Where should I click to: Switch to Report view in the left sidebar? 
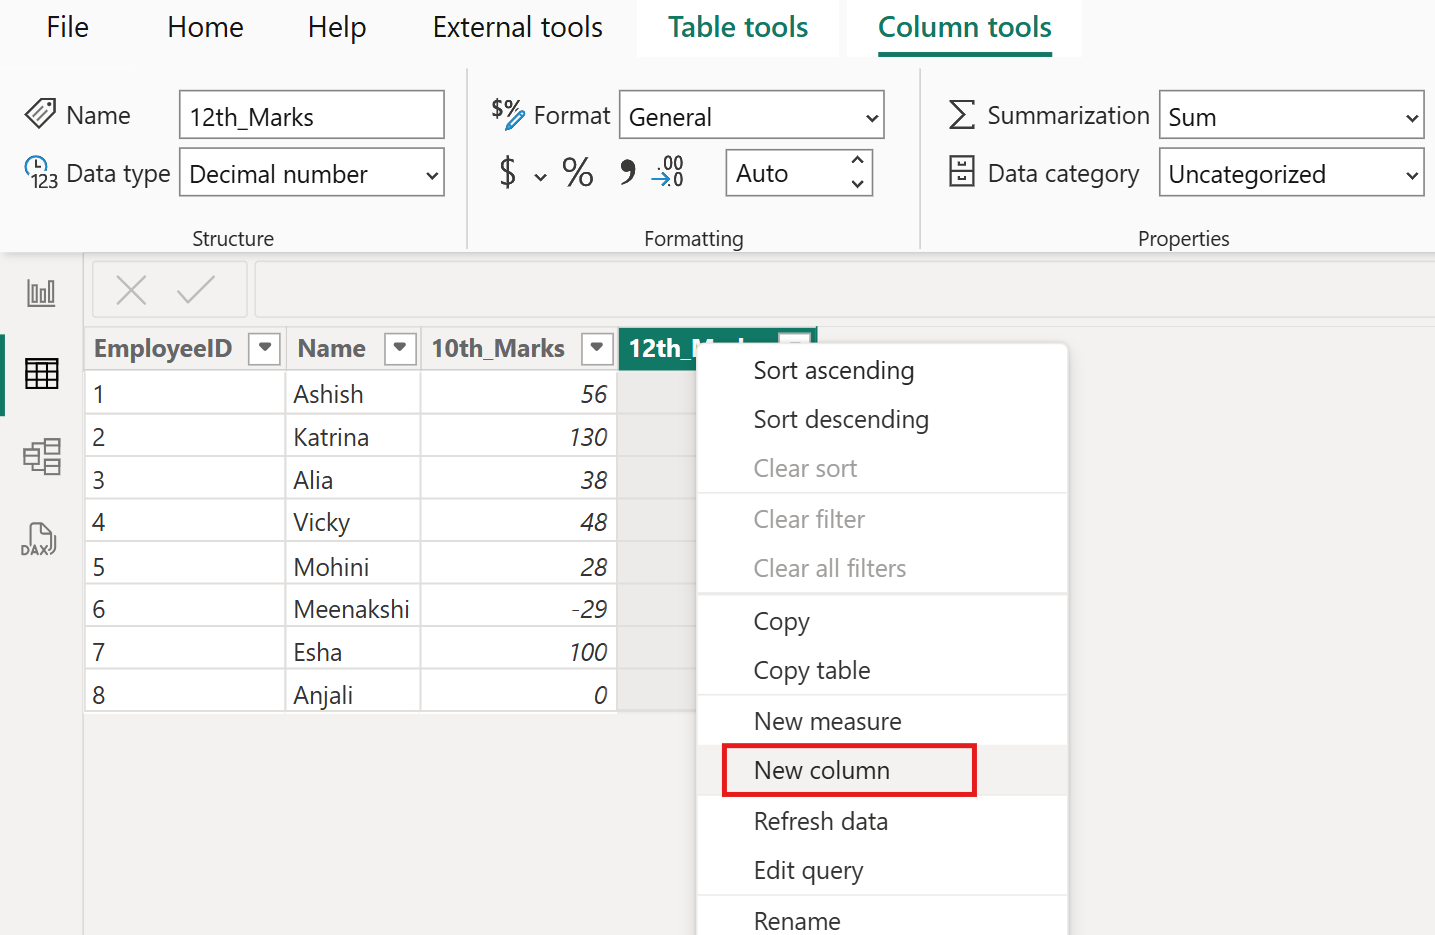pos(40,292)
